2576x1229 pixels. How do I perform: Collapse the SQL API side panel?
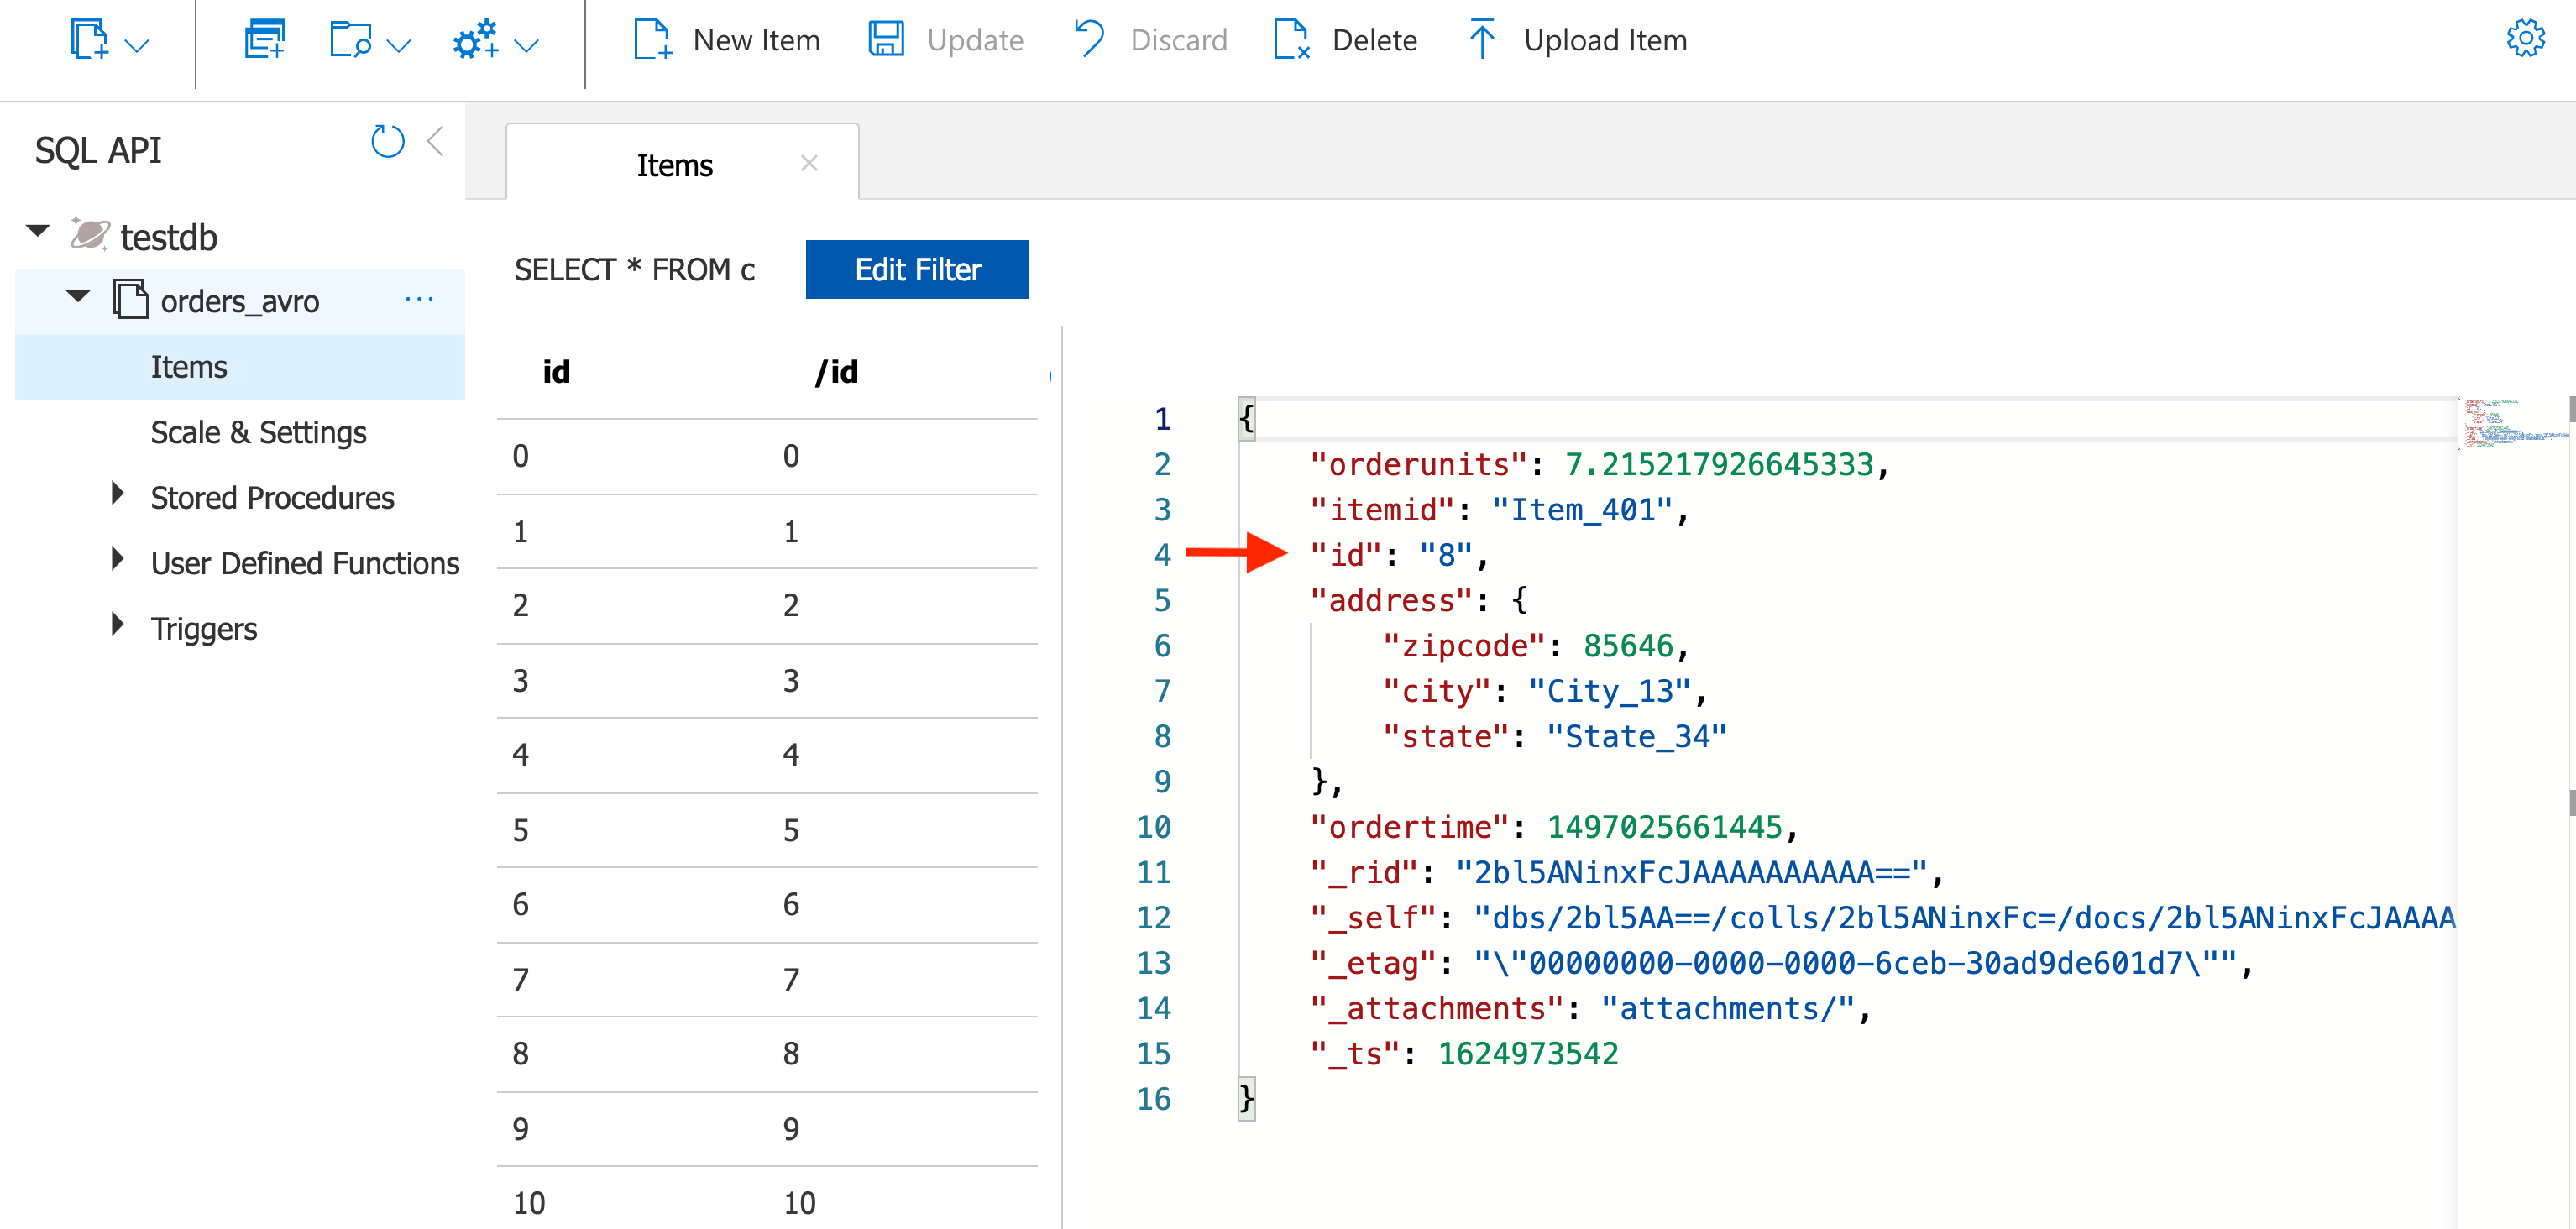tap(436, 141)
